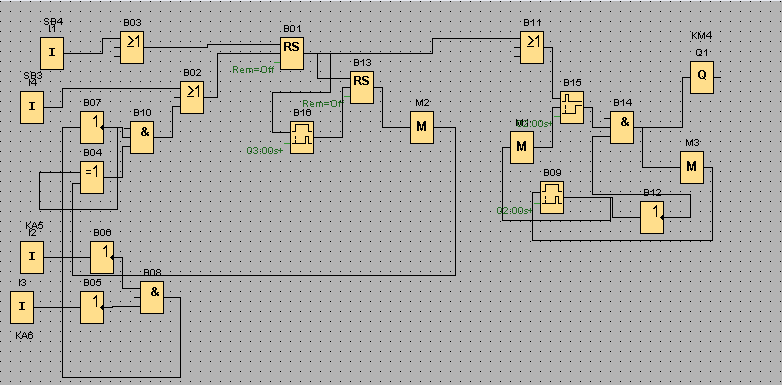
Task: Select the B03 OR gate block
Action: 132,47
